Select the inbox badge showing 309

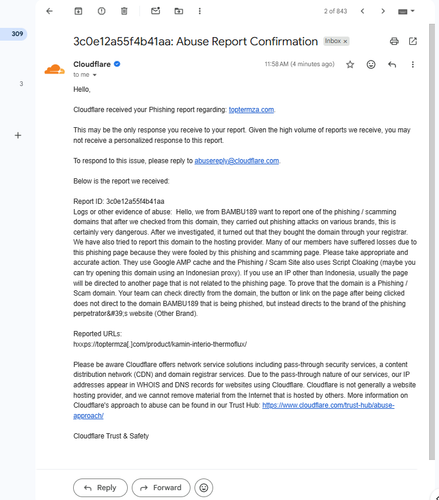17,34
